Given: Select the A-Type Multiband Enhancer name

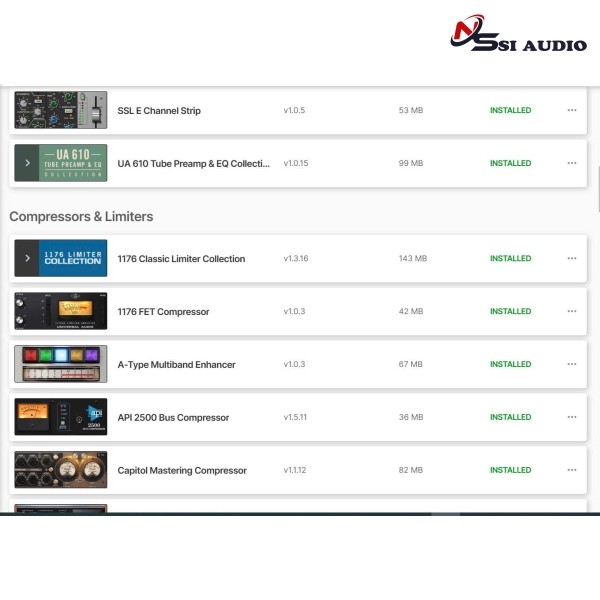Looking at the screenshot, I should click(x=176, y=364).
